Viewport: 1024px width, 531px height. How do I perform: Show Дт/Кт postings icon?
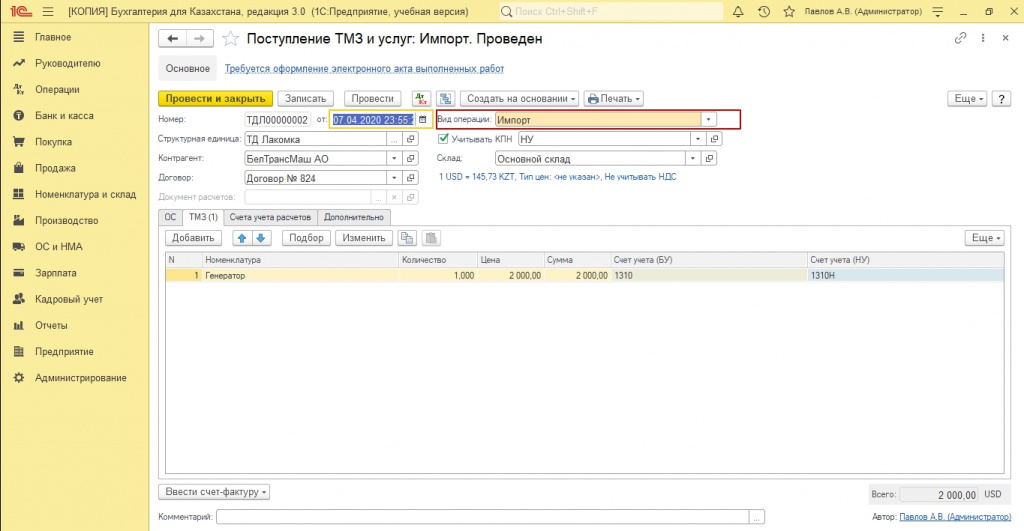(x=421, y=99)
